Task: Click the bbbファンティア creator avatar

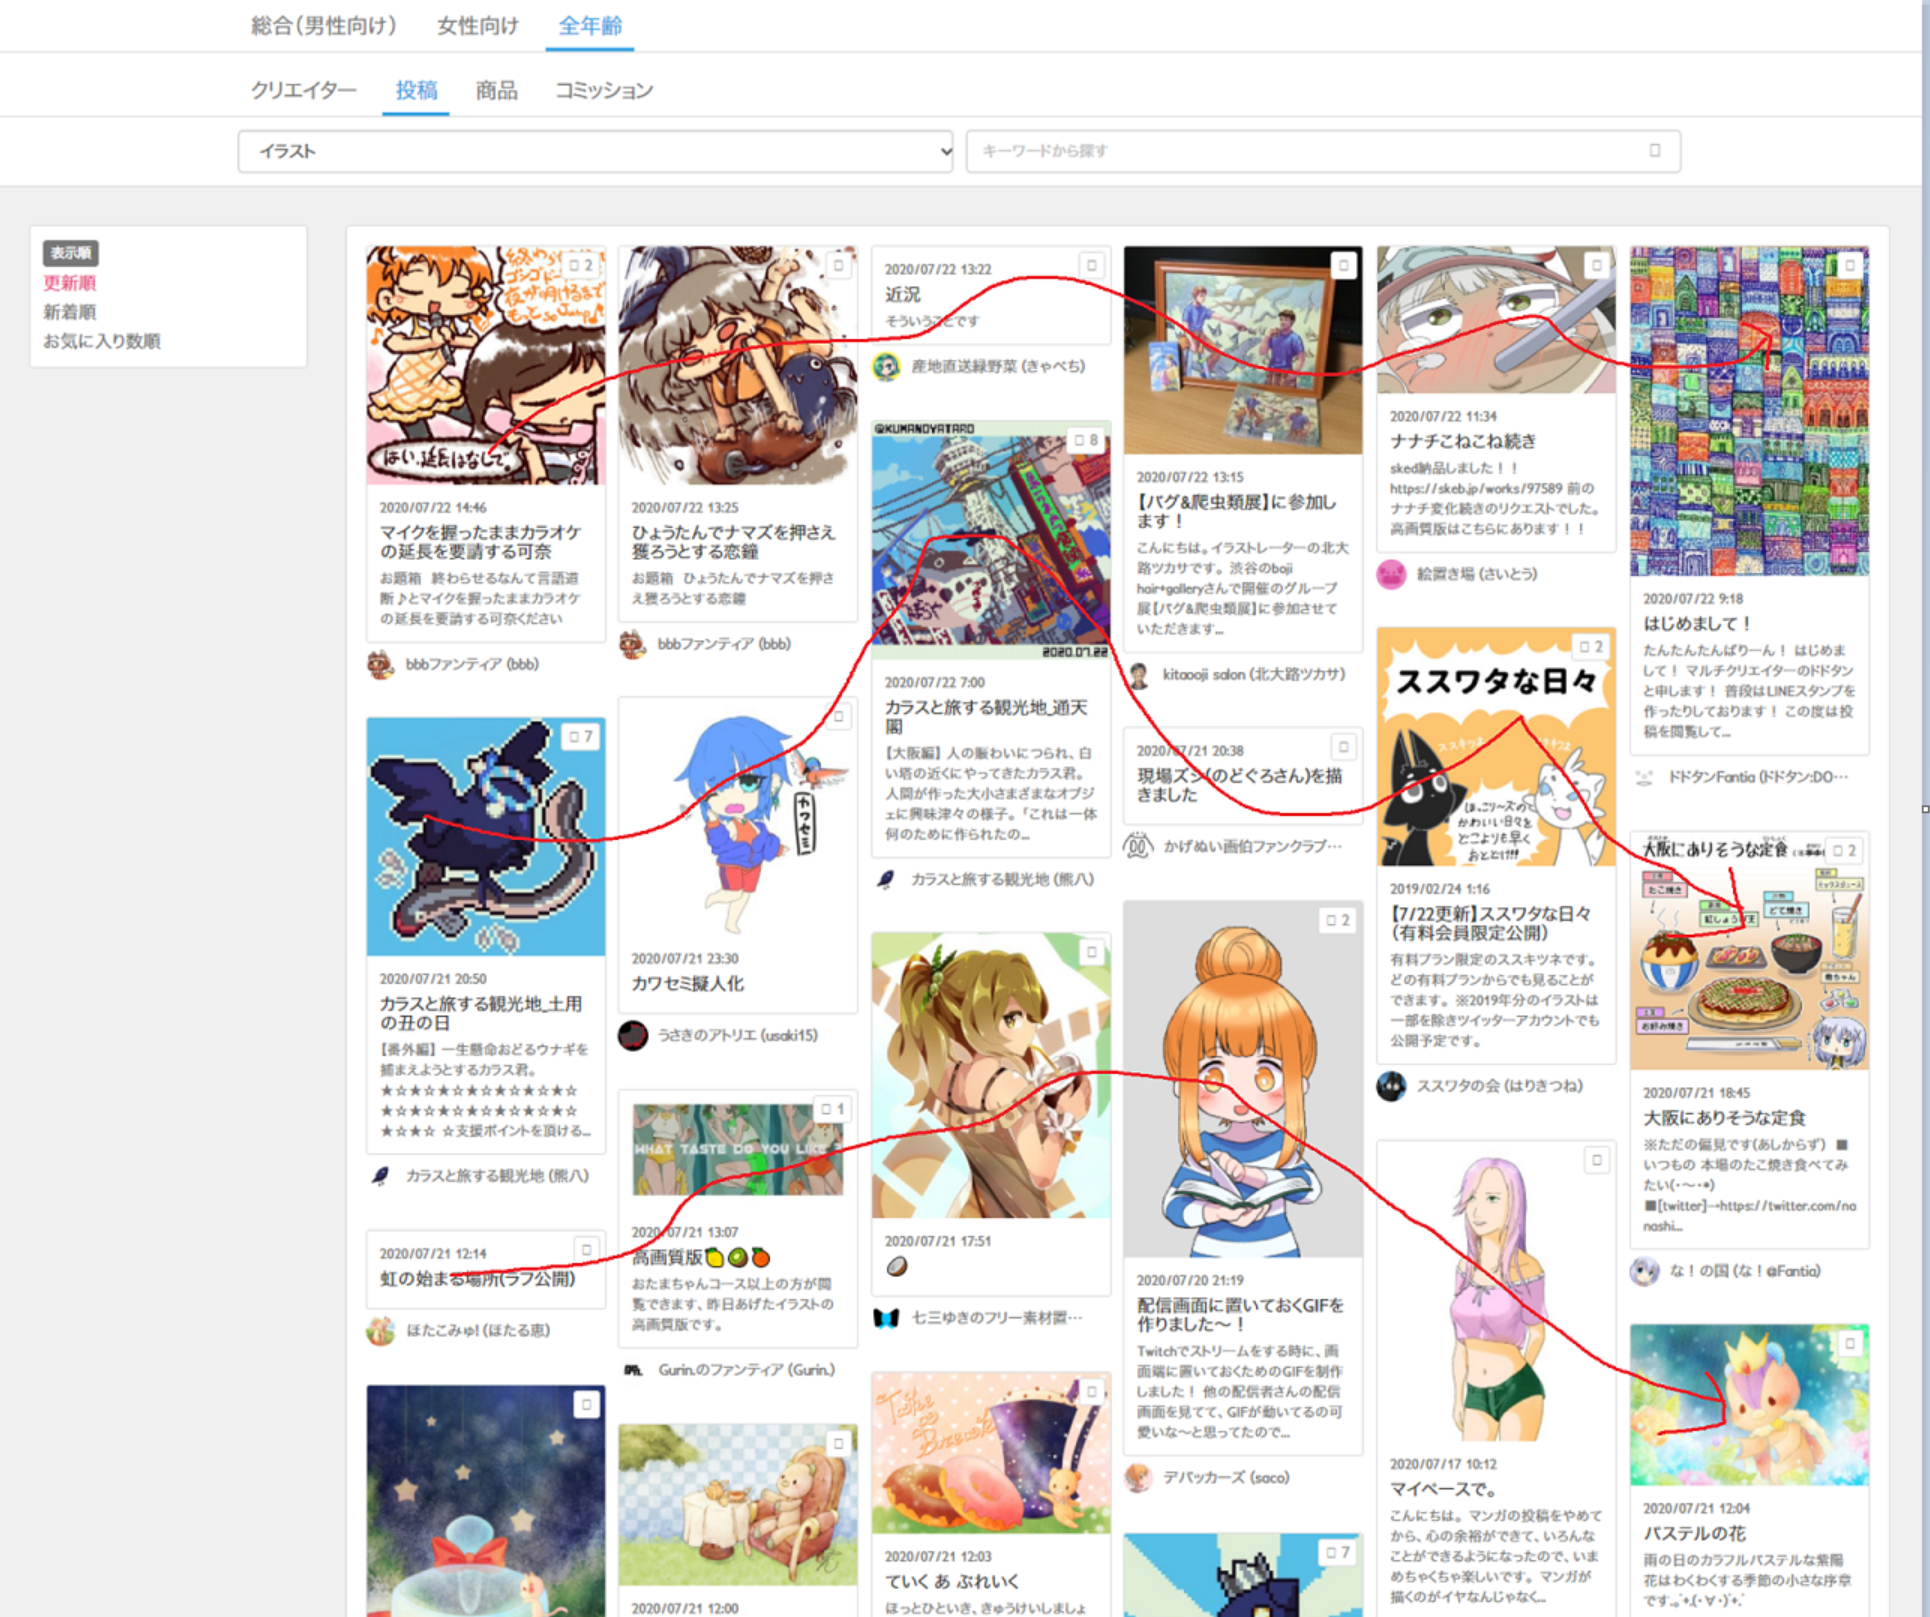Action: (382, 663)
